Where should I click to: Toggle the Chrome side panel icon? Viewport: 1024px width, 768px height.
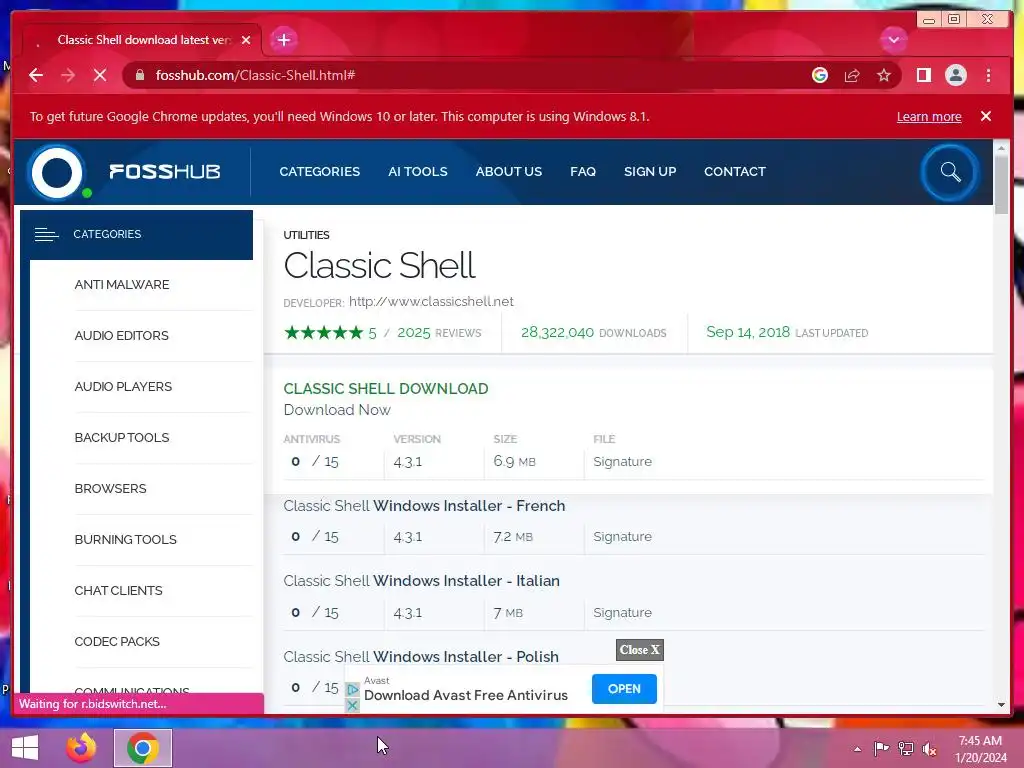point(923,75)
